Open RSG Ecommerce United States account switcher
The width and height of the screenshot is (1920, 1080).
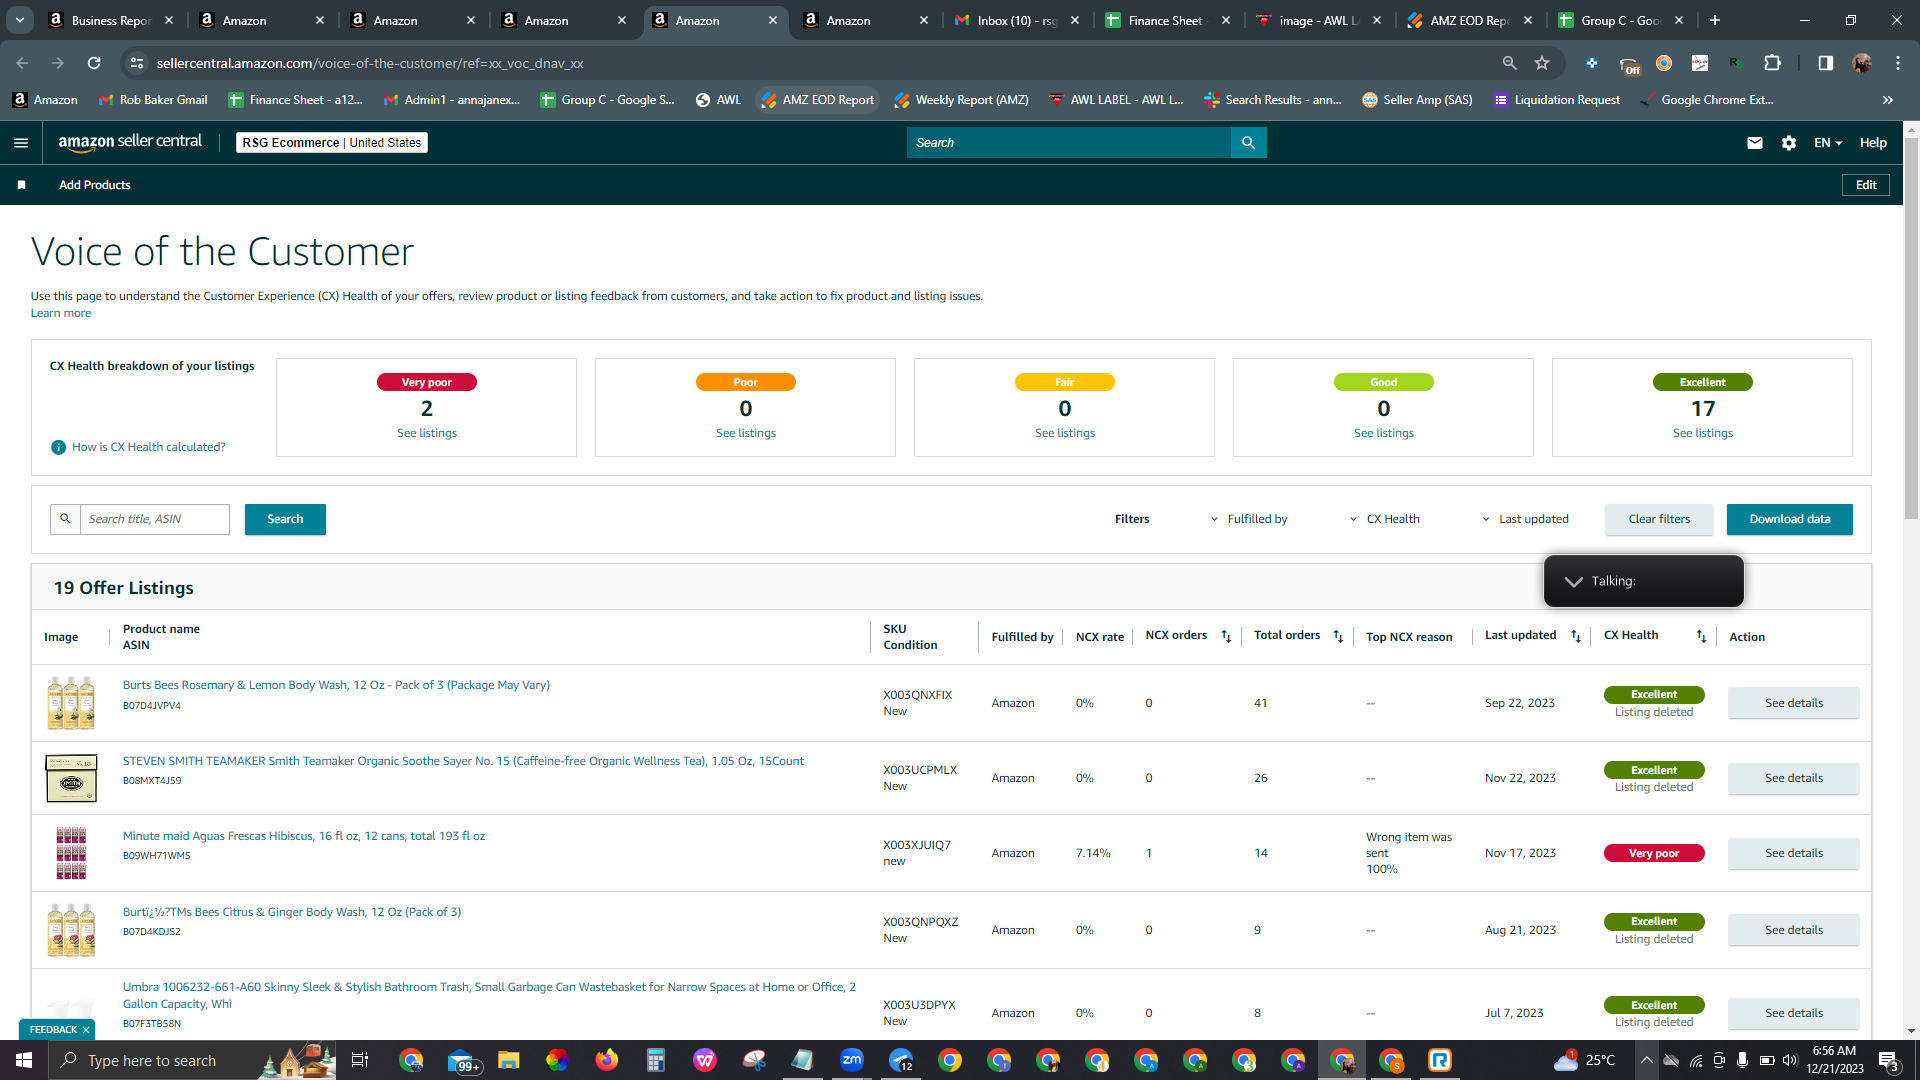(332, 143)
